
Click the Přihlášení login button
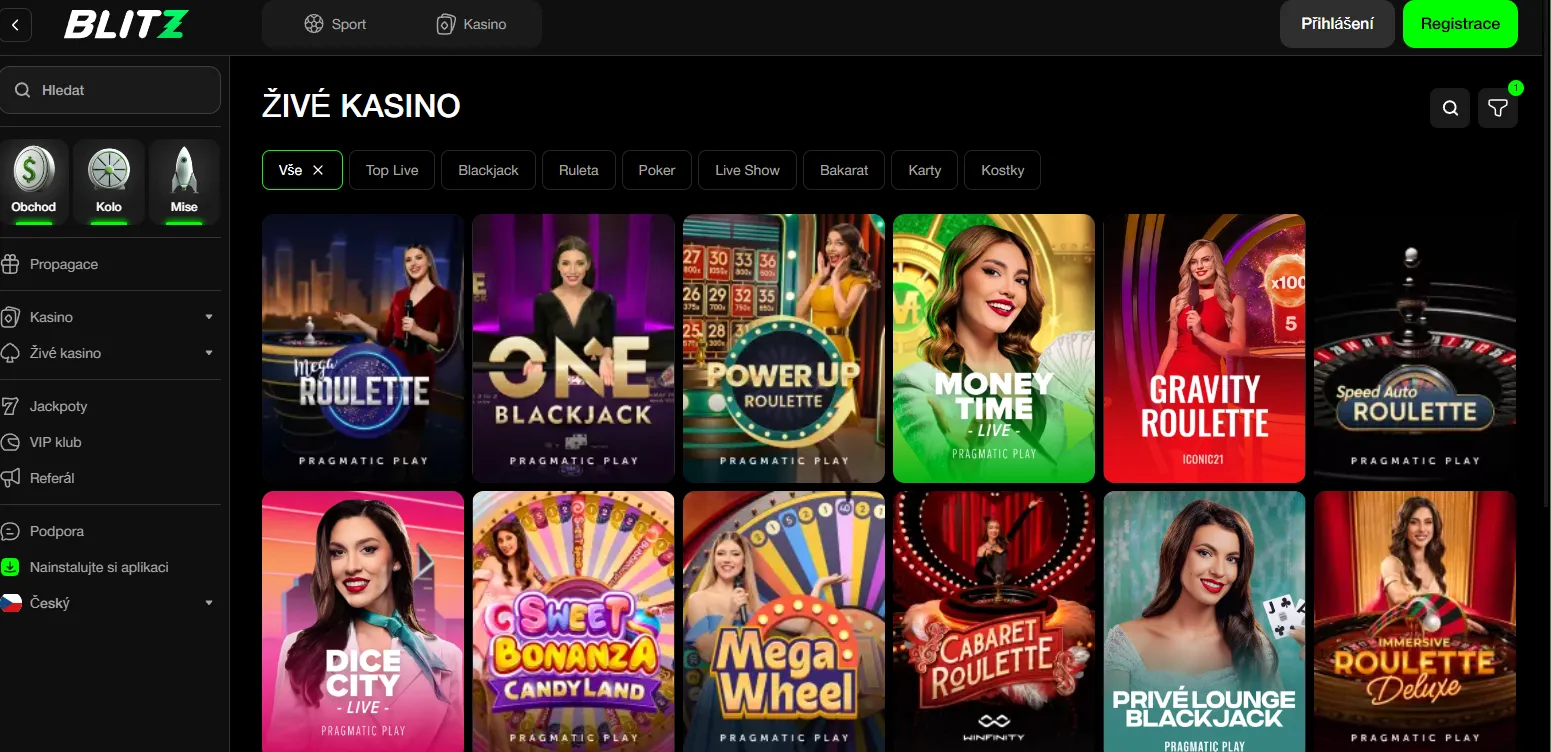click(1337, 24)
